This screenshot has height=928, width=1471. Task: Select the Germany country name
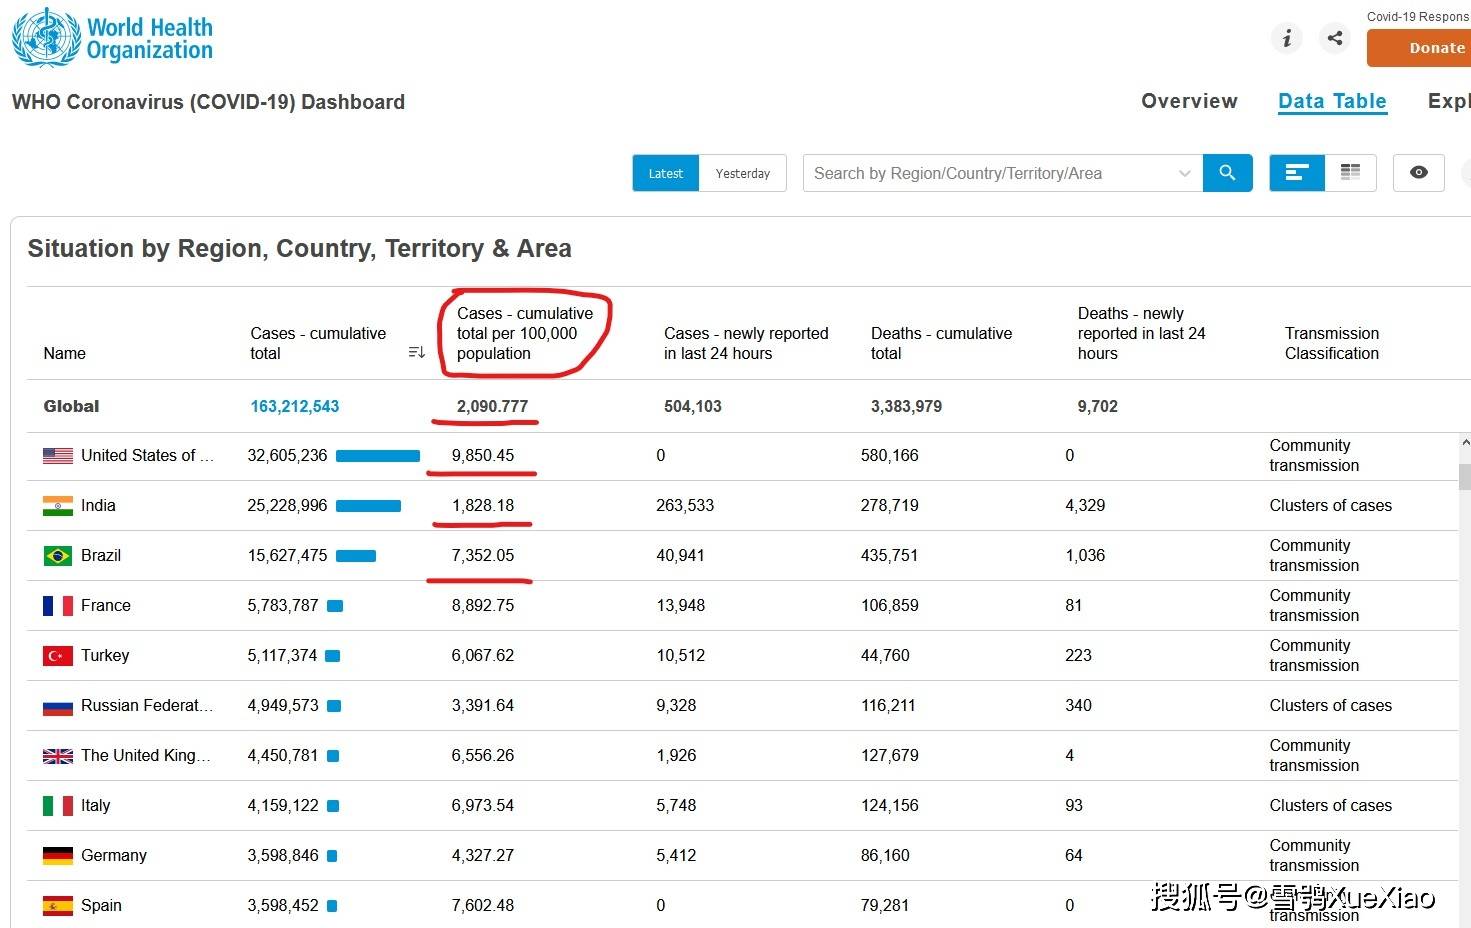(x=114, y=856)
